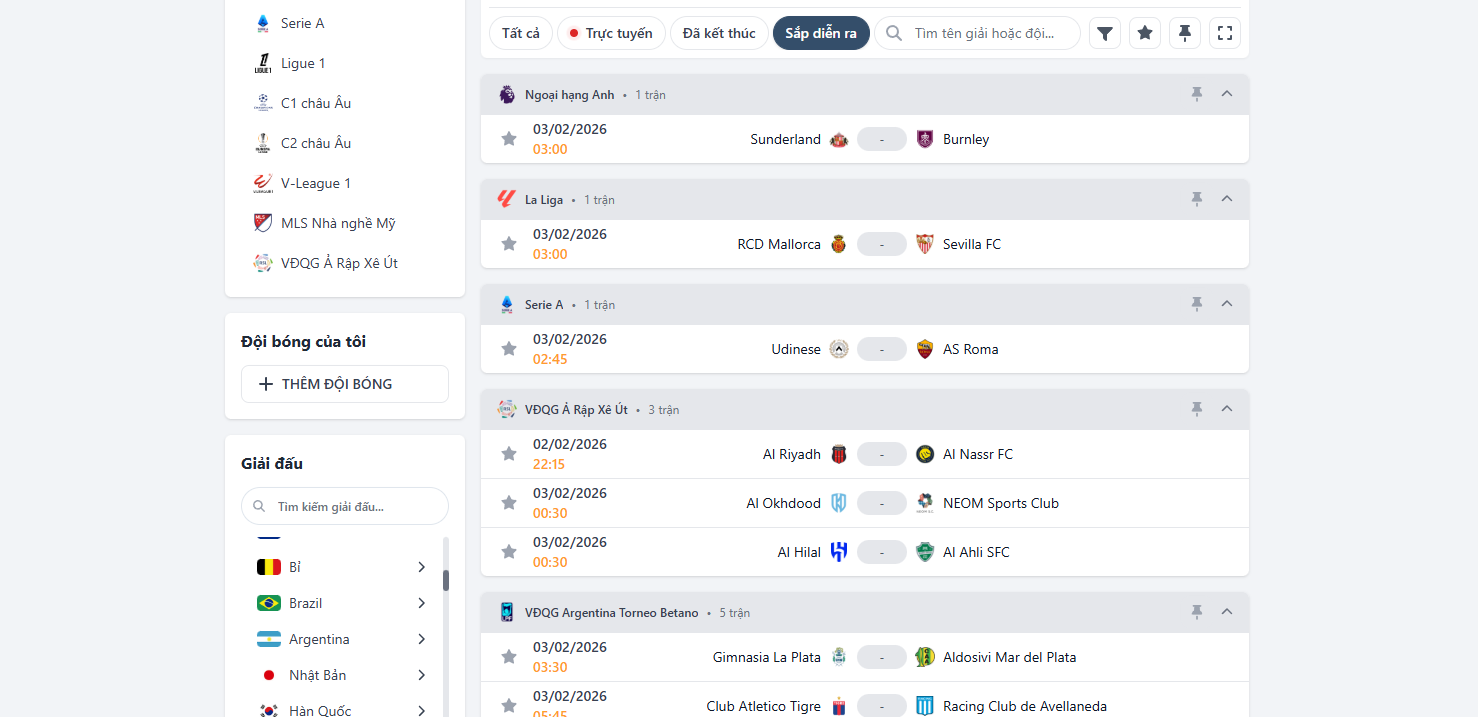Viewport: 1478px width, 717px height.
Task: Expand the Brazil country list
Action: tap(421, 603)
